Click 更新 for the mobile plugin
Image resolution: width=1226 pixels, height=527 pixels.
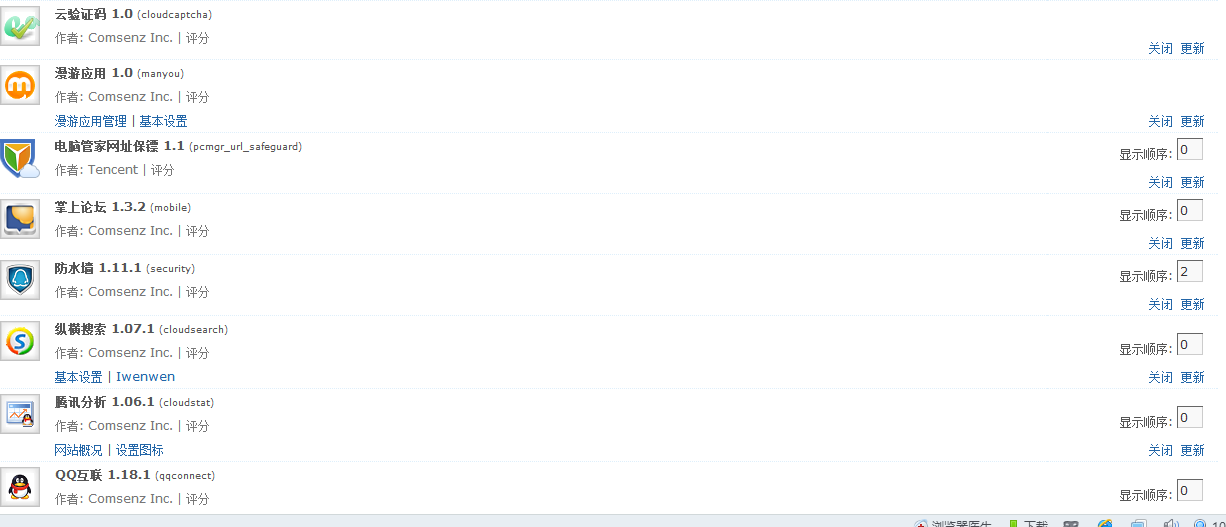click(x=1192, y=243)
